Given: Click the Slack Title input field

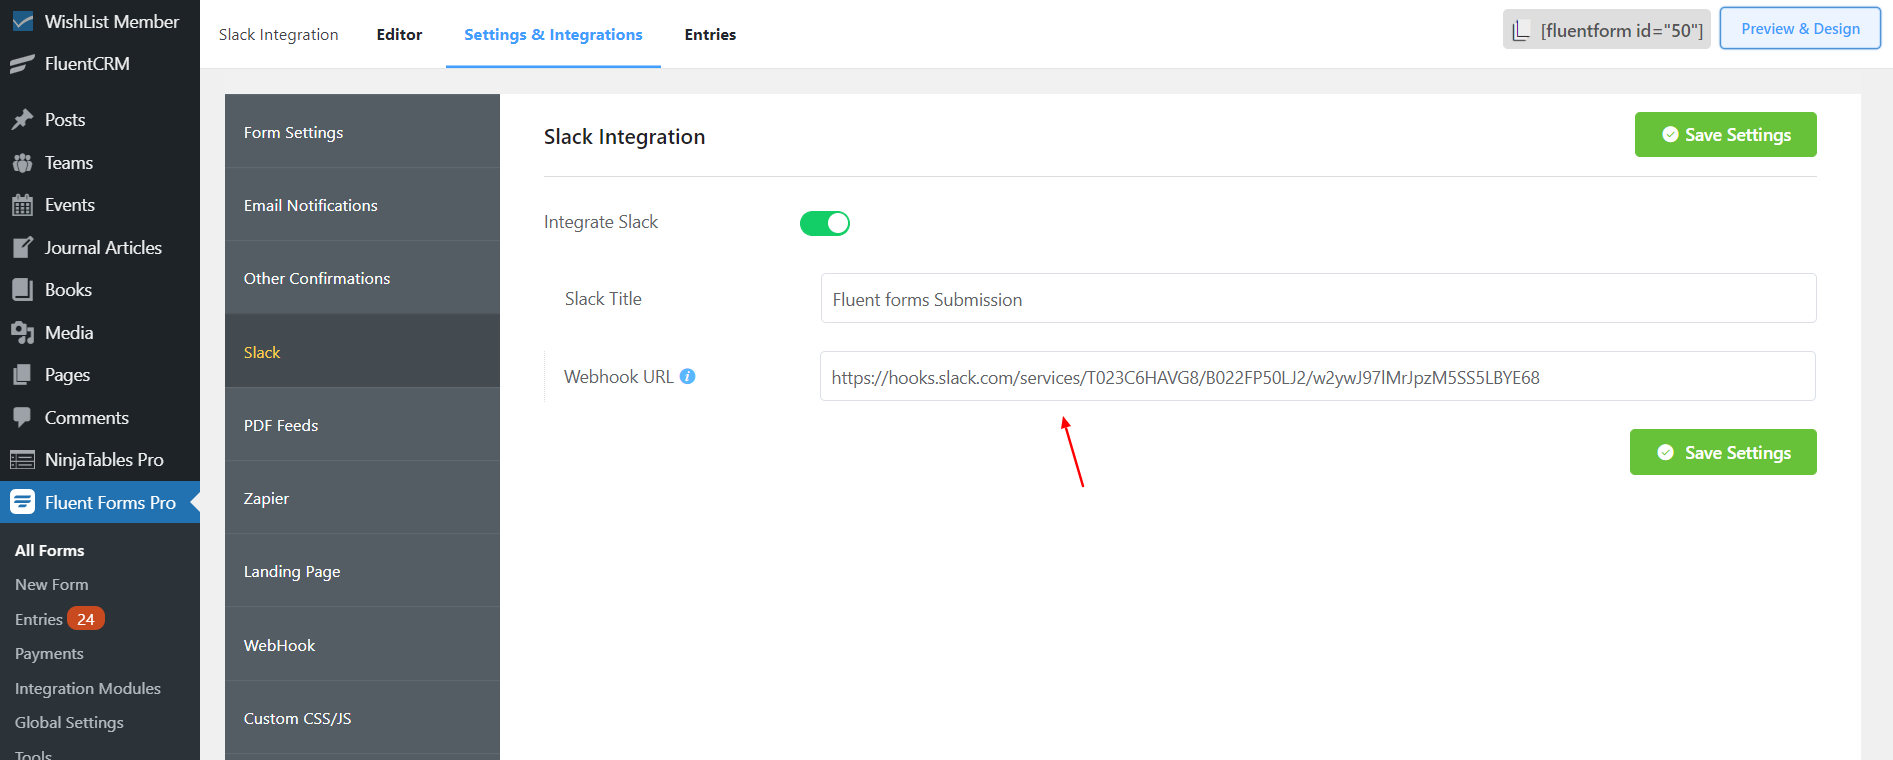Looking at the screenshot, I should 1318,298.
